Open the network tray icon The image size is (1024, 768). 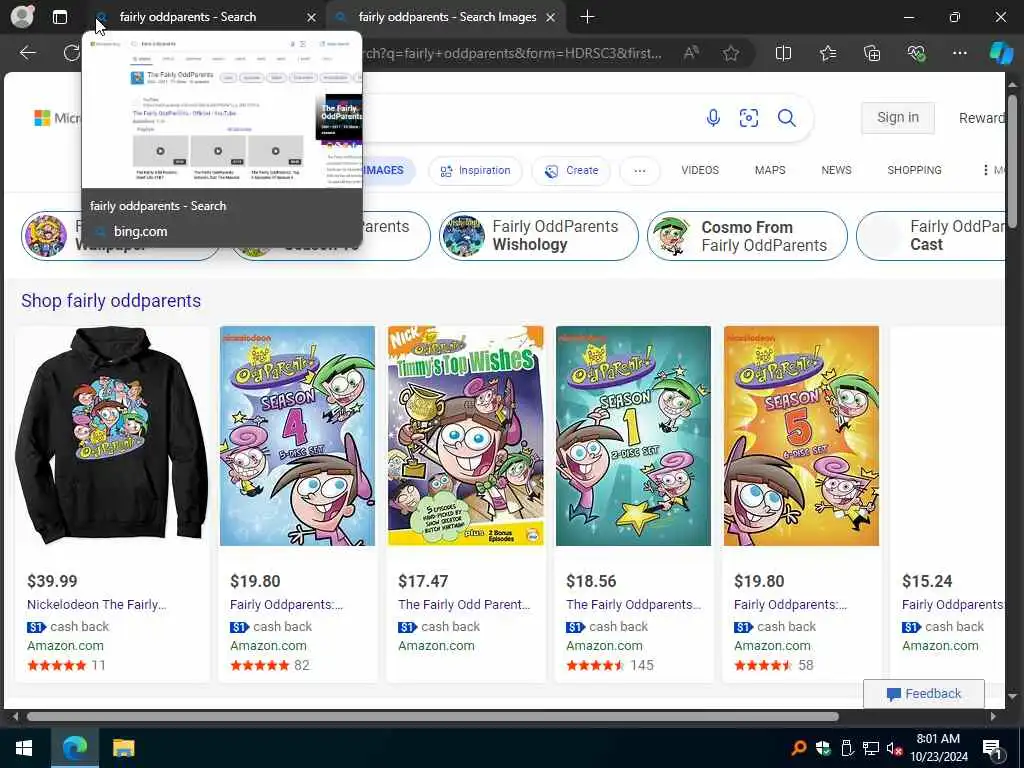(x=871, y=748)
